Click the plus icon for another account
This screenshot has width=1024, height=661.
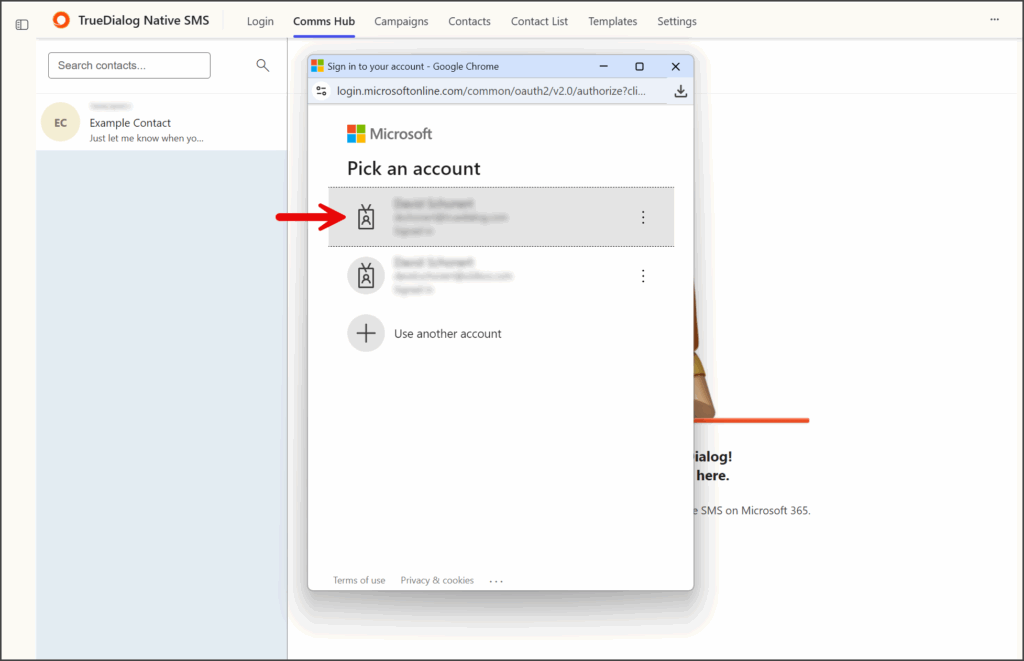(366, 333)
